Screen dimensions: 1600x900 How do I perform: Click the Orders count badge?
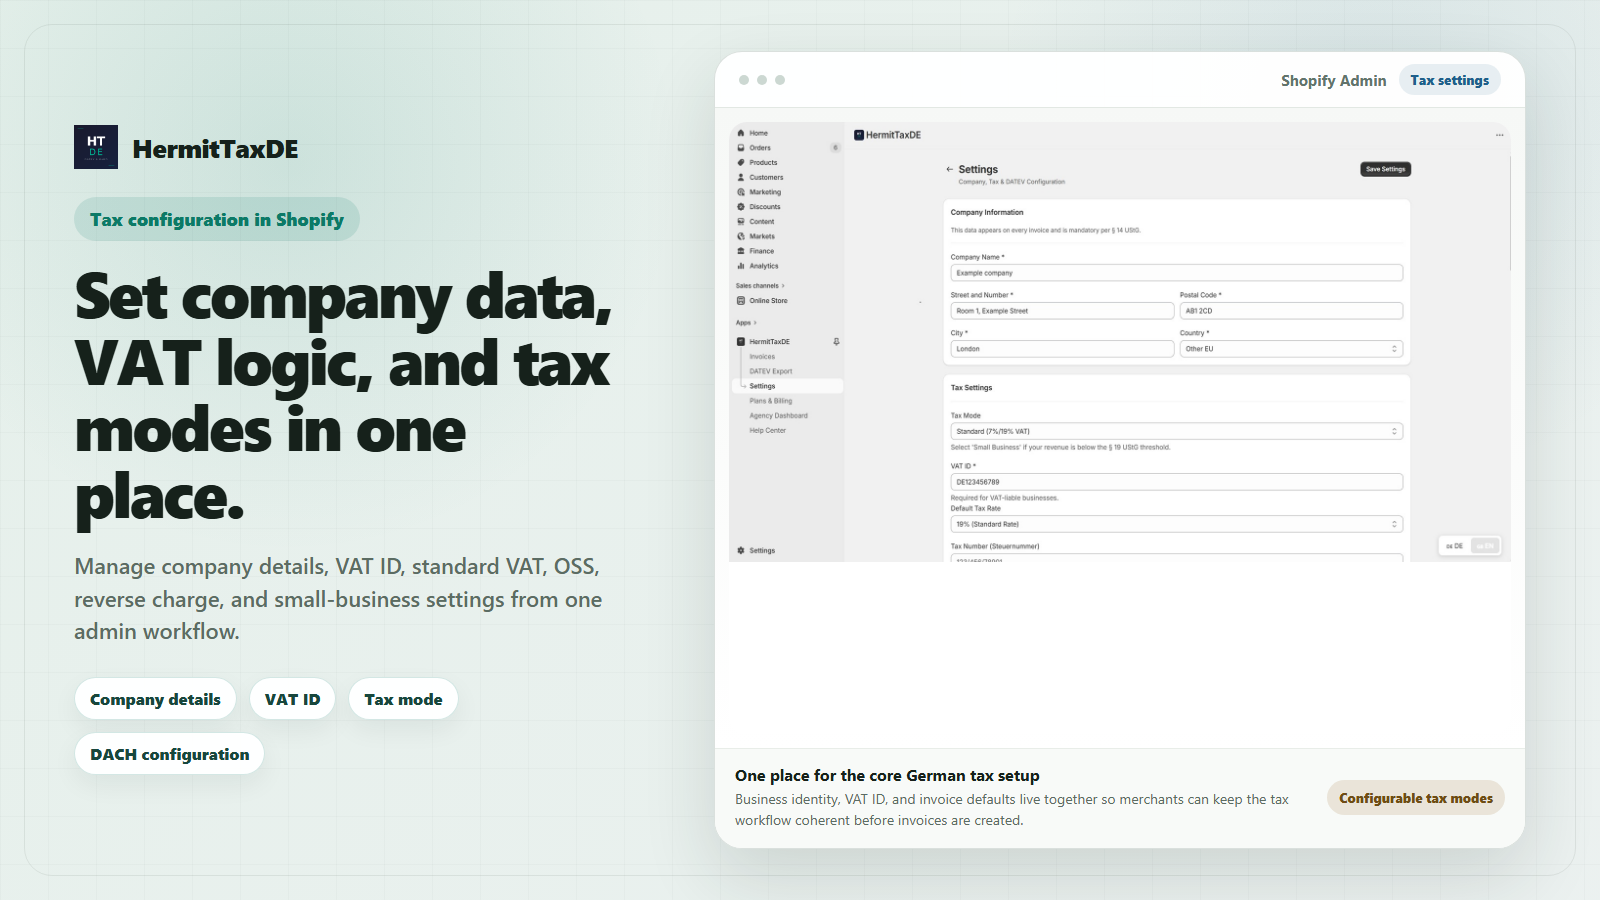[835, 148]
